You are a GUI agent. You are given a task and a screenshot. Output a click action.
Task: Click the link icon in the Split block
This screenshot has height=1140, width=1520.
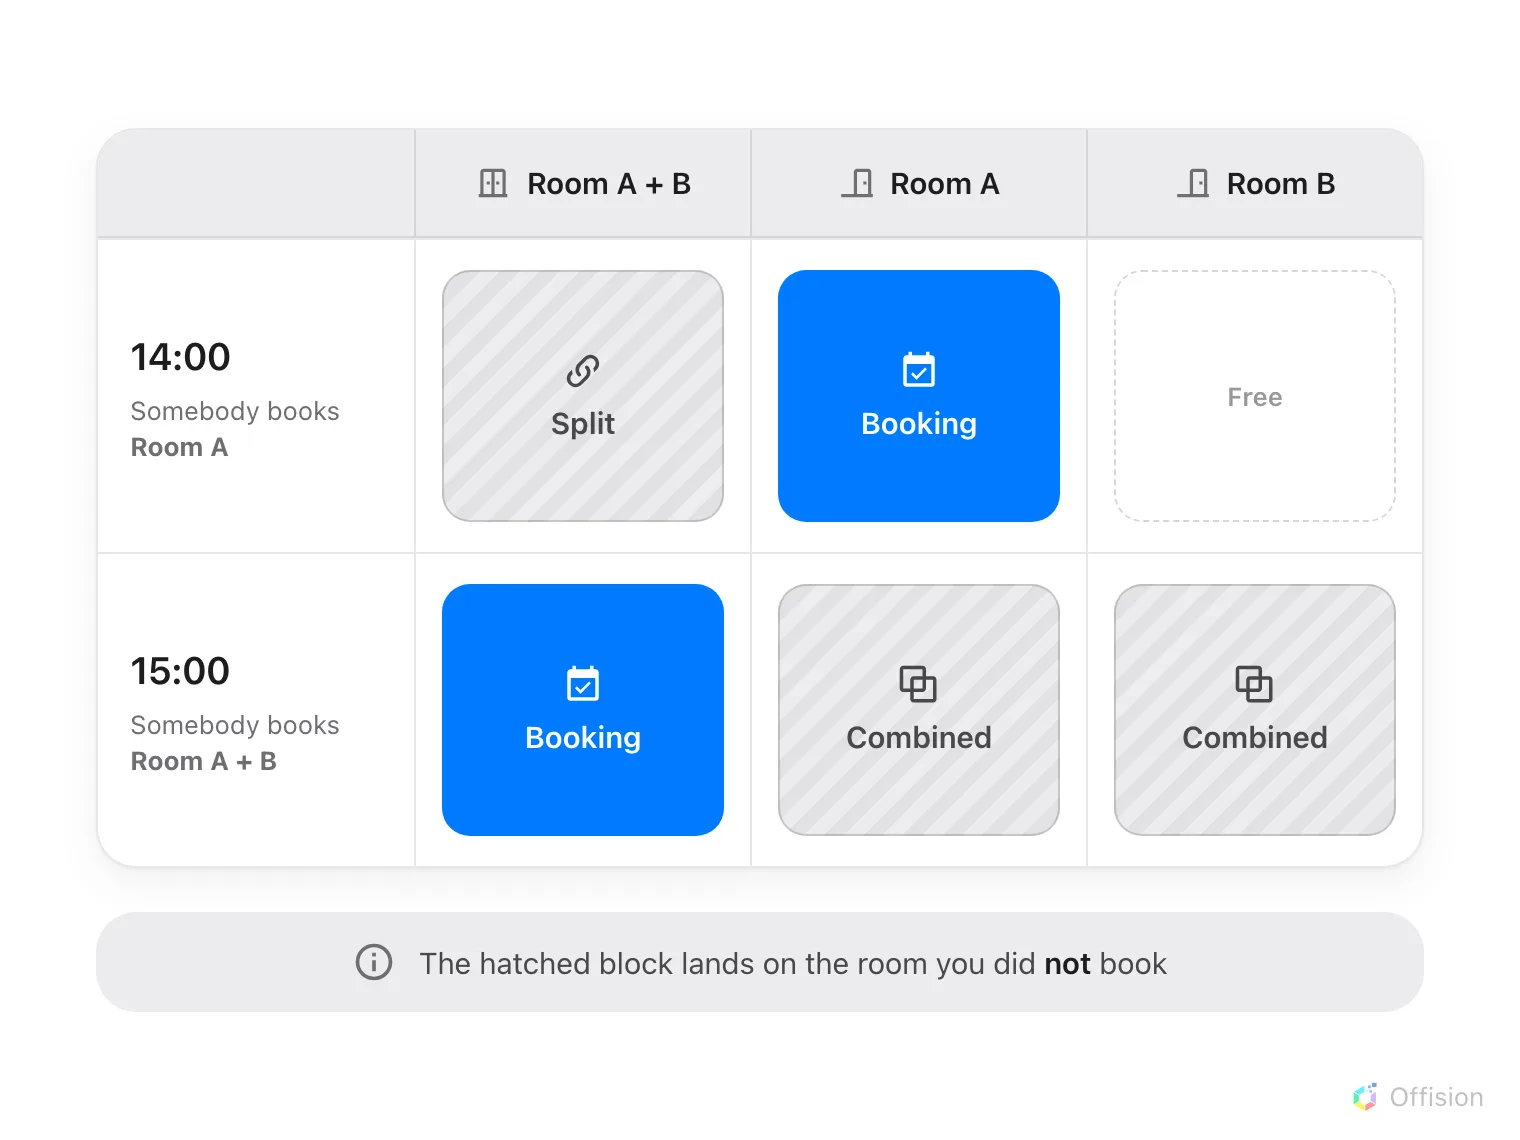point(583,371)
